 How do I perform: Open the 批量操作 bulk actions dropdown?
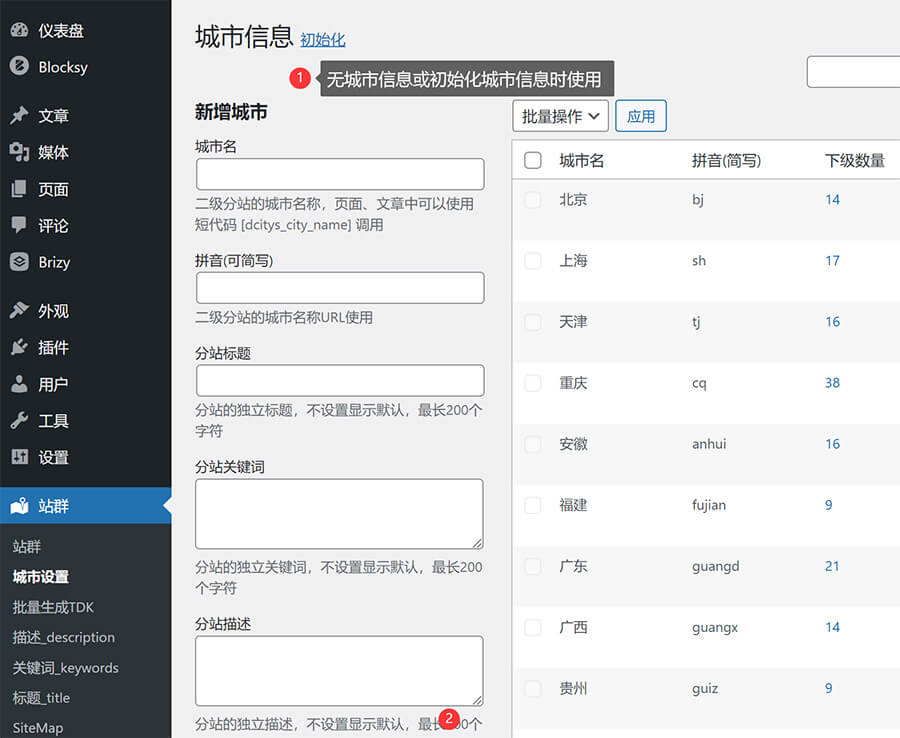(560, 116)
